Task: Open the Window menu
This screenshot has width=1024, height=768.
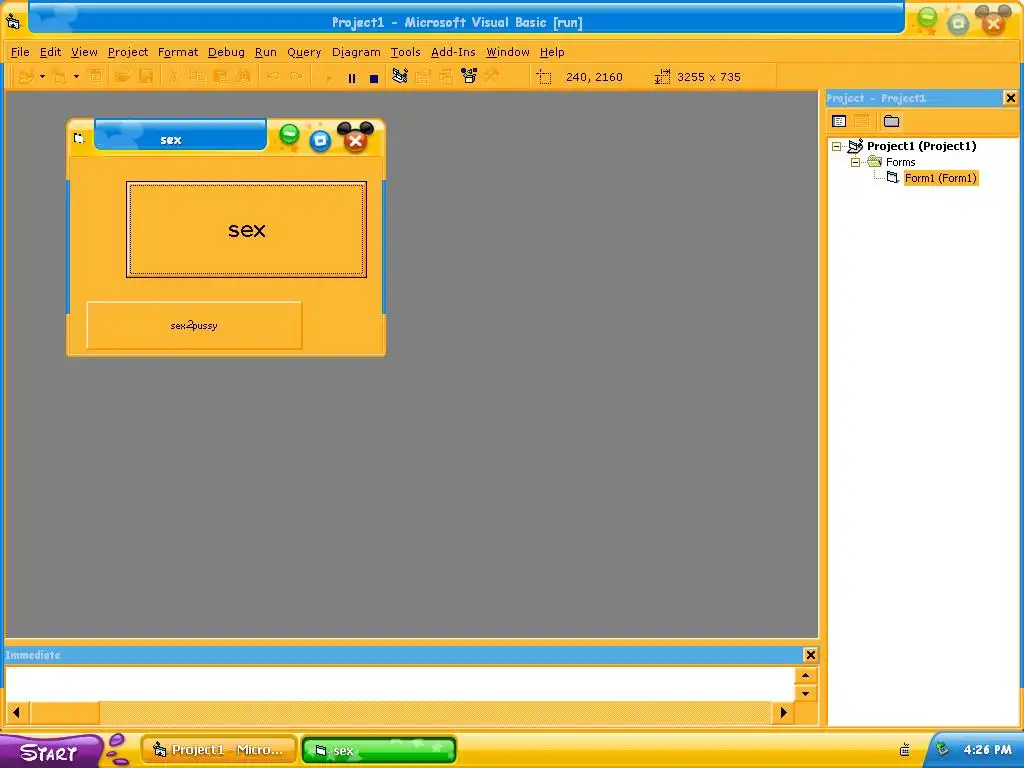Action: pyautogui.click(x=507, y=52)
